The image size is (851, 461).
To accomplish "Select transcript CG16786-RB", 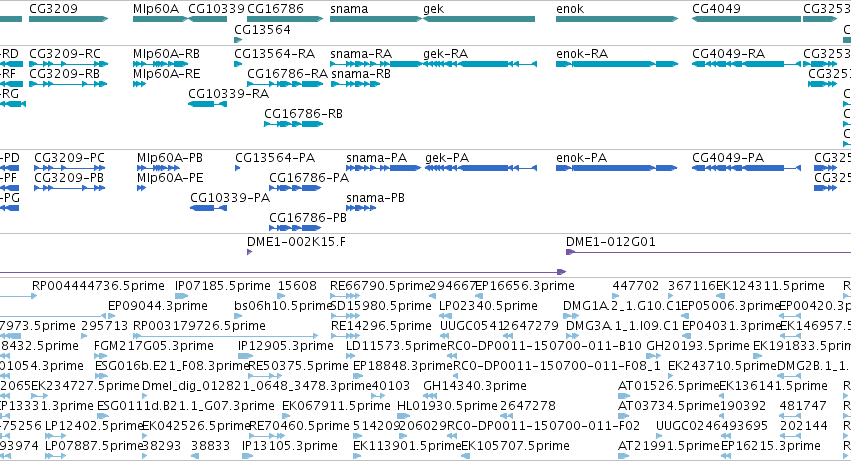I will (303, 114).
